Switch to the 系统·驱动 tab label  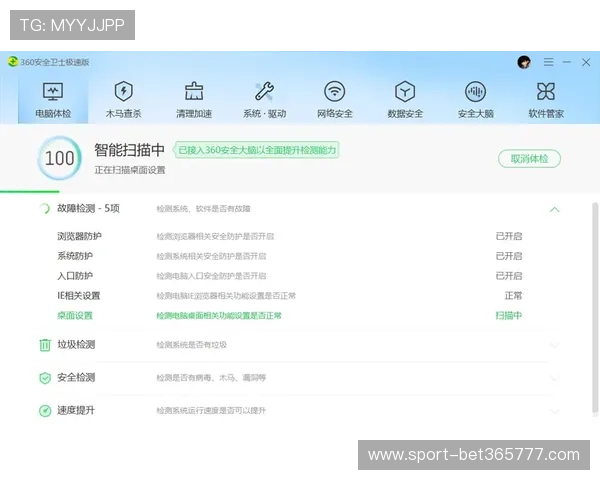(264, 114)
